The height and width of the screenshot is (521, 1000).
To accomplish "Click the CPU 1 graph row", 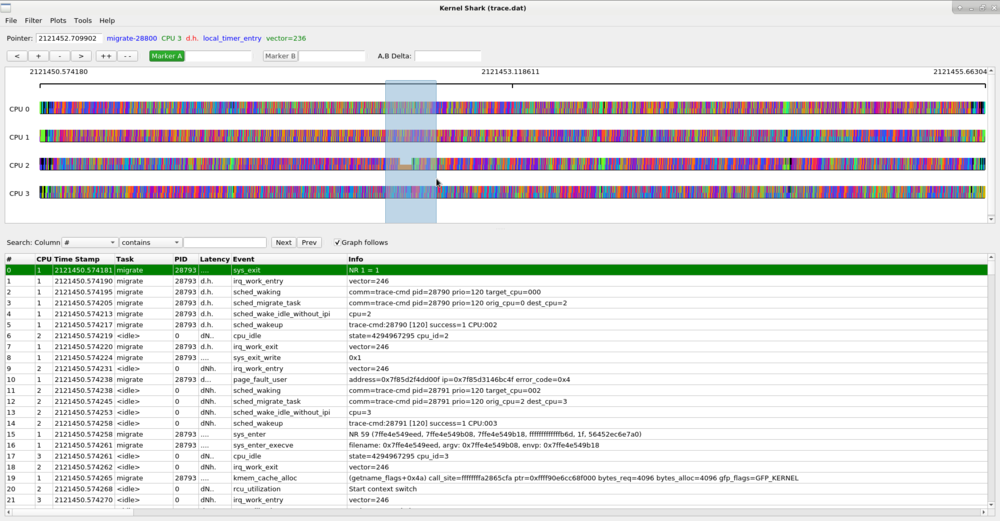I will click(x=512, y=136).
